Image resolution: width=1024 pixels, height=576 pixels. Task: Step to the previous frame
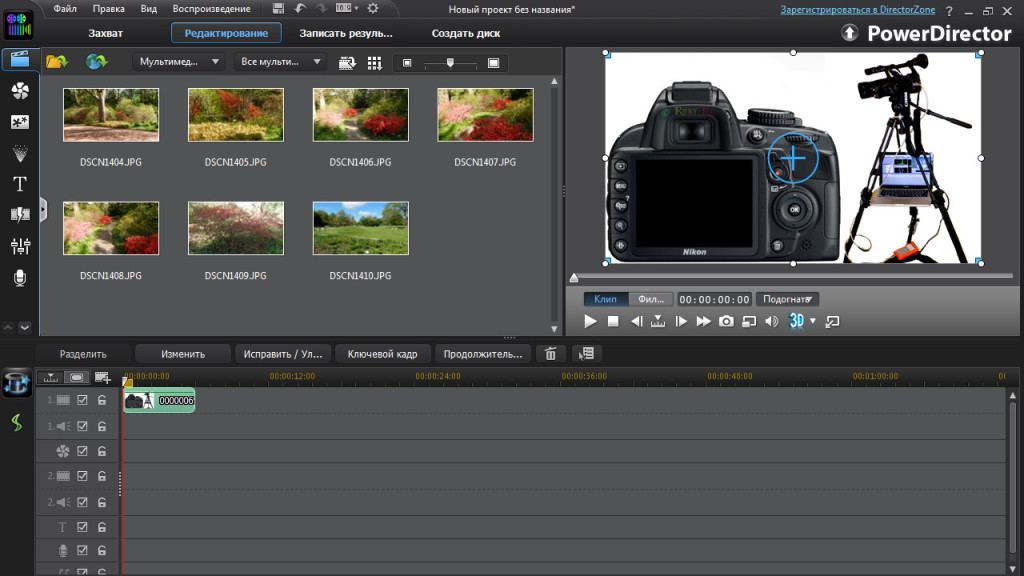pos(636,321)
